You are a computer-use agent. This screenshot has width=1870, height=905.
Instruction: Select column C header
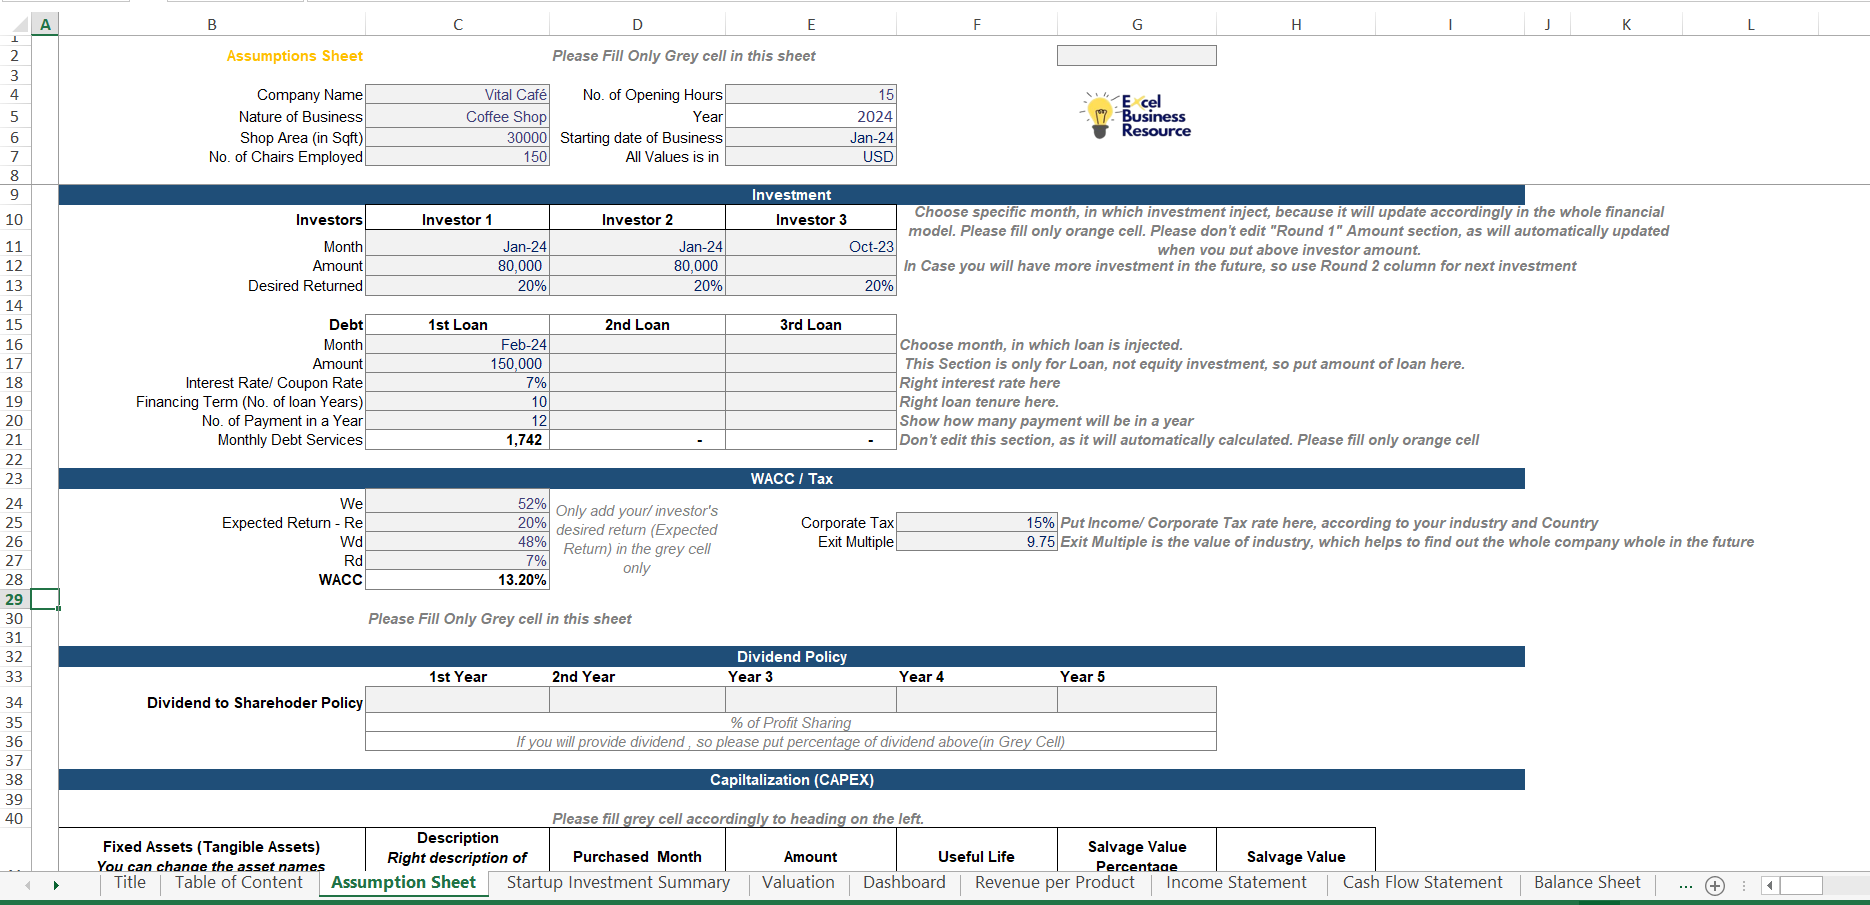coord(457,25)
